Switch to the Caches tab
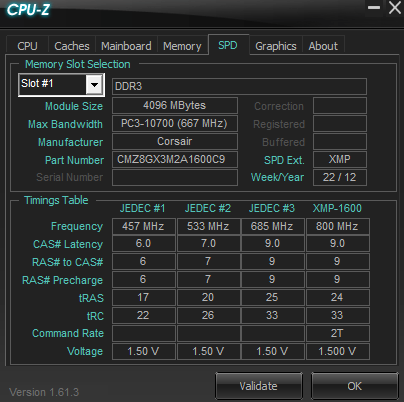The height and width of the screenshot is (402, 404). 72,46
